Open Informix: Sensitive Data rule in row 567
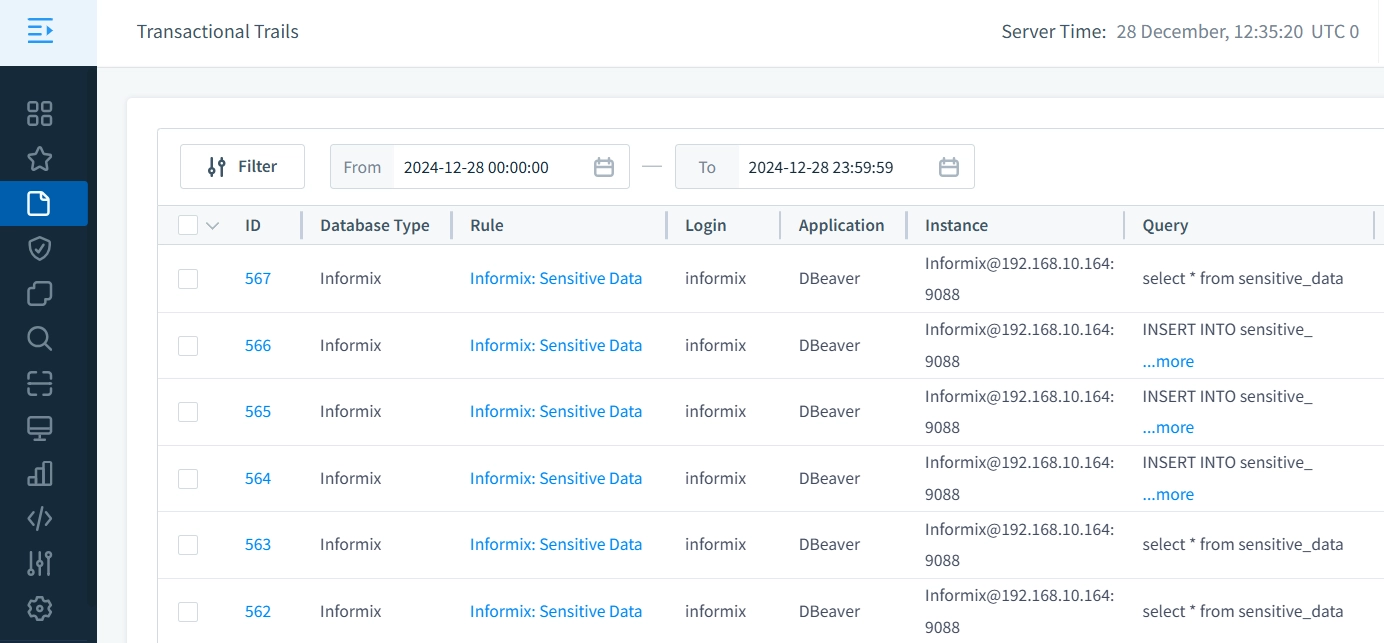1384x643 pixels. [556, 279]
